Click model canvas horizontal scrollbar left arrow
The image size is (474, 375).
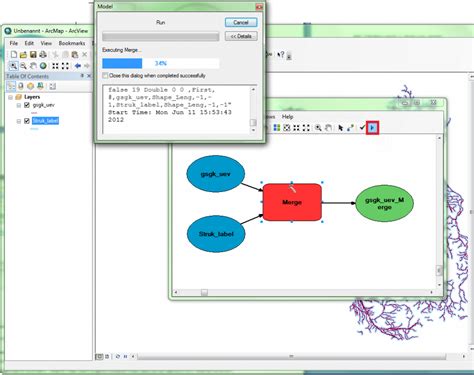coord(176,292)
